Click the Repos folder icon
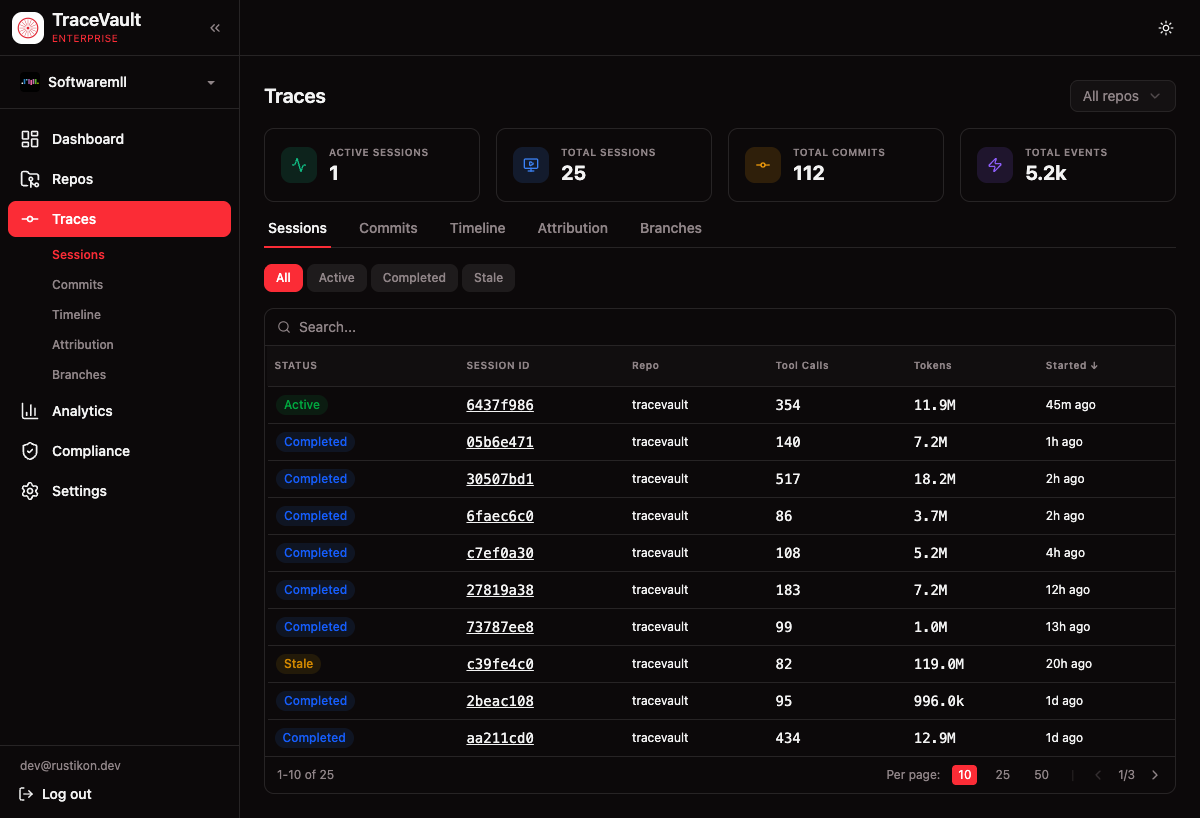Viewport: 1200px width, 818px height. (x=30, y=179)
